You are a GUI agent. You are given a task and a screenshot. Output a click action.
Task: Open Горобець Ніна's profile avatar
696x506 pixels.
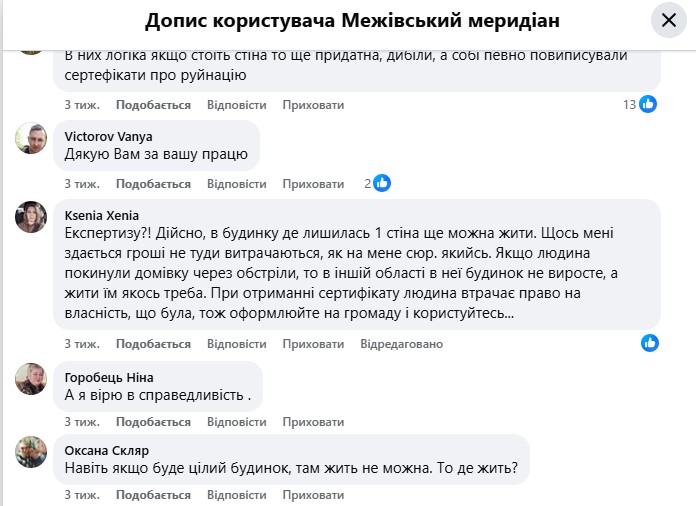tap(31, 378)
